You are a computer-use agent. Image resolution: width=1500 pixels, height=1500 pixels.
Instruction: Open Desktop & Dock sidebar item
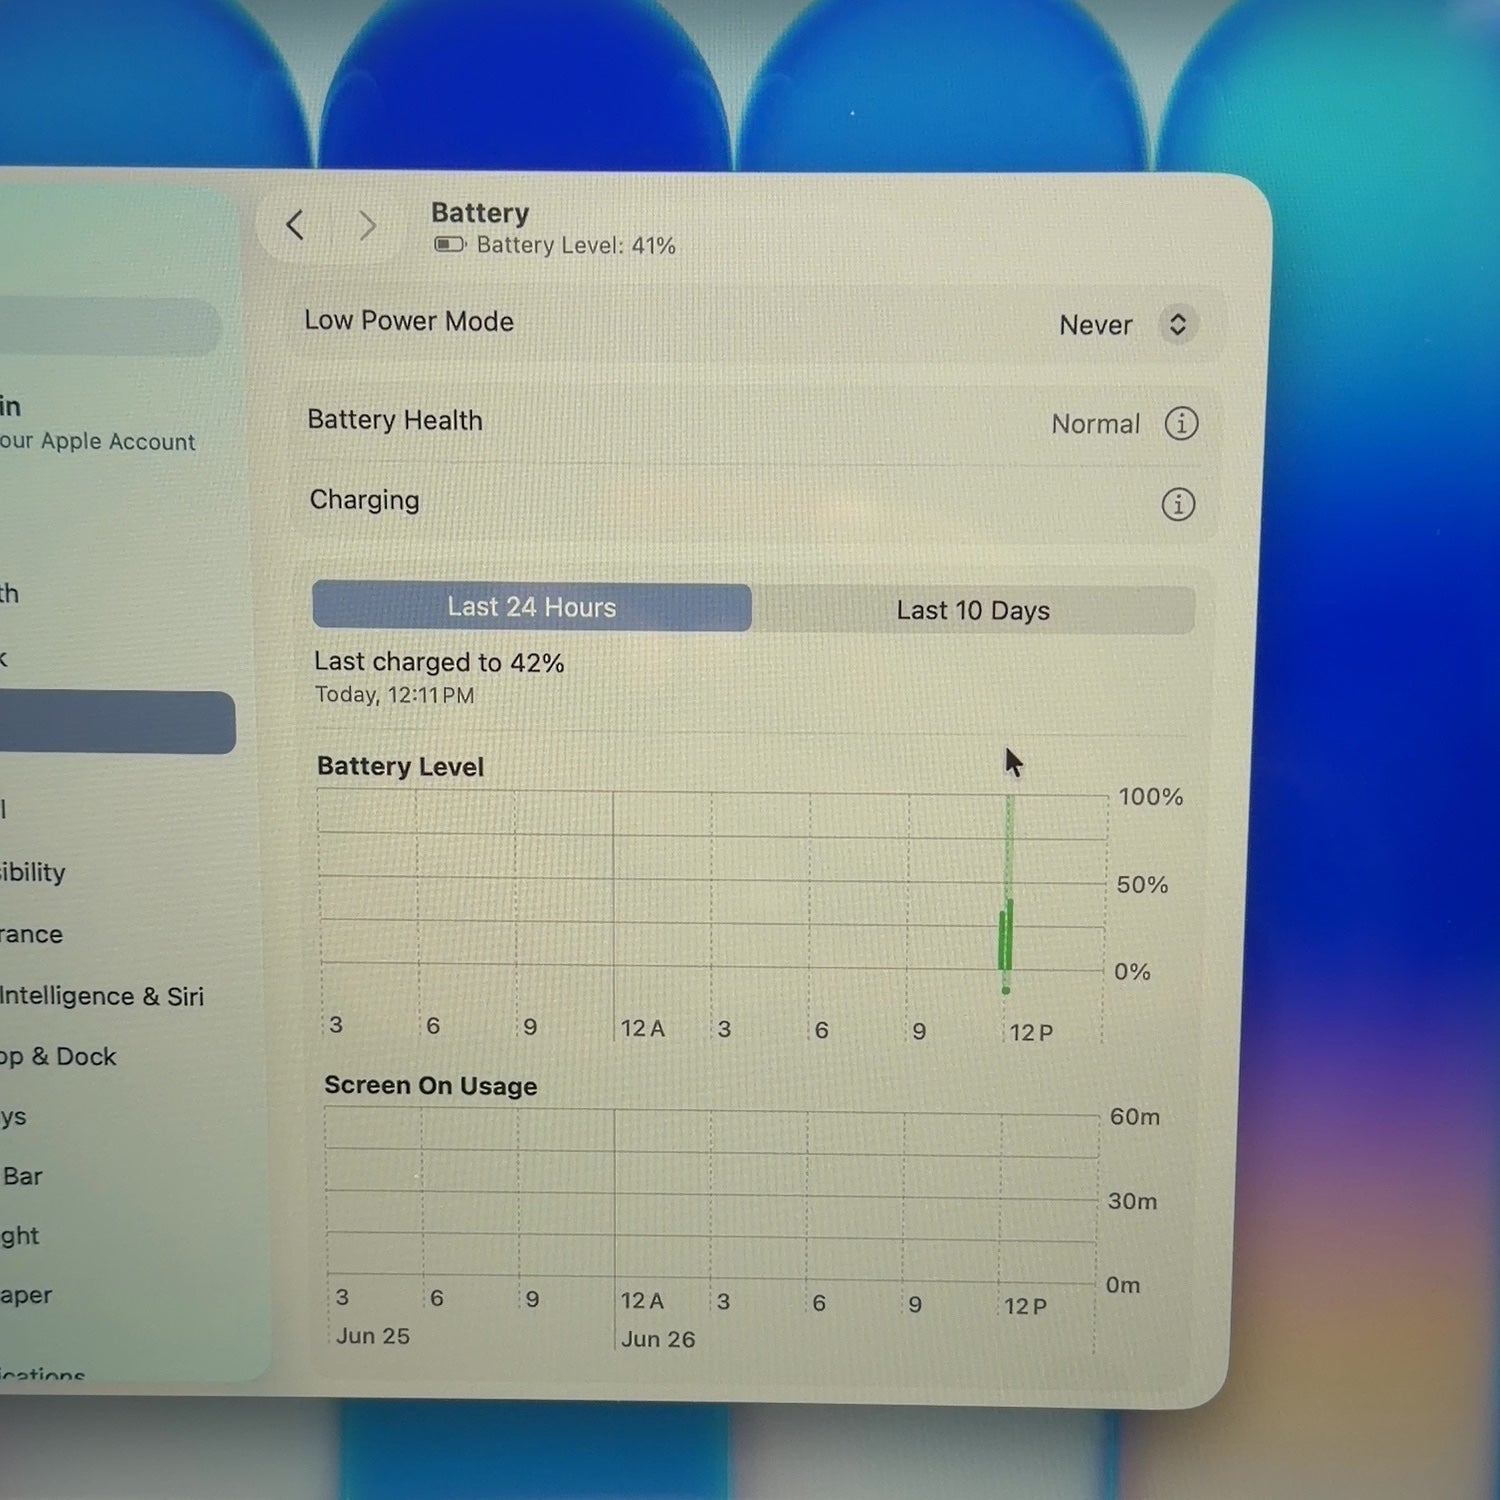click(58, 1056)
